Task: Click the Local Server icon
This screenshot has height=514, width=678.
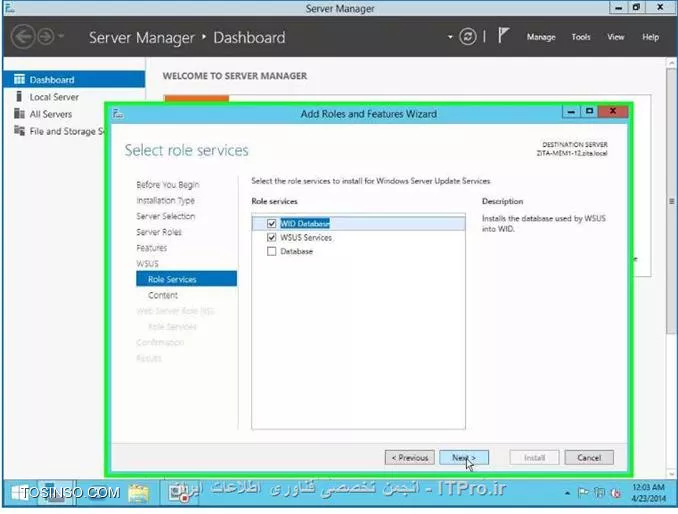Action: [19, 96]
